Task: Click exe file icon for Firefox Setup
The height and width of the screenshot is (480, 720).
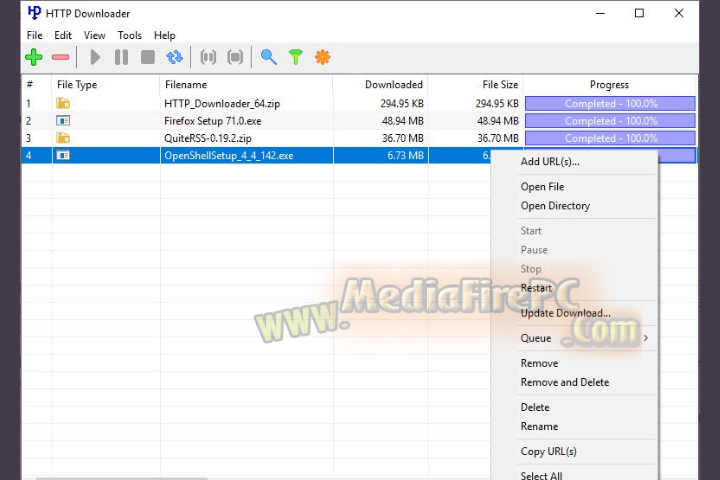Action: coord(63,121)
